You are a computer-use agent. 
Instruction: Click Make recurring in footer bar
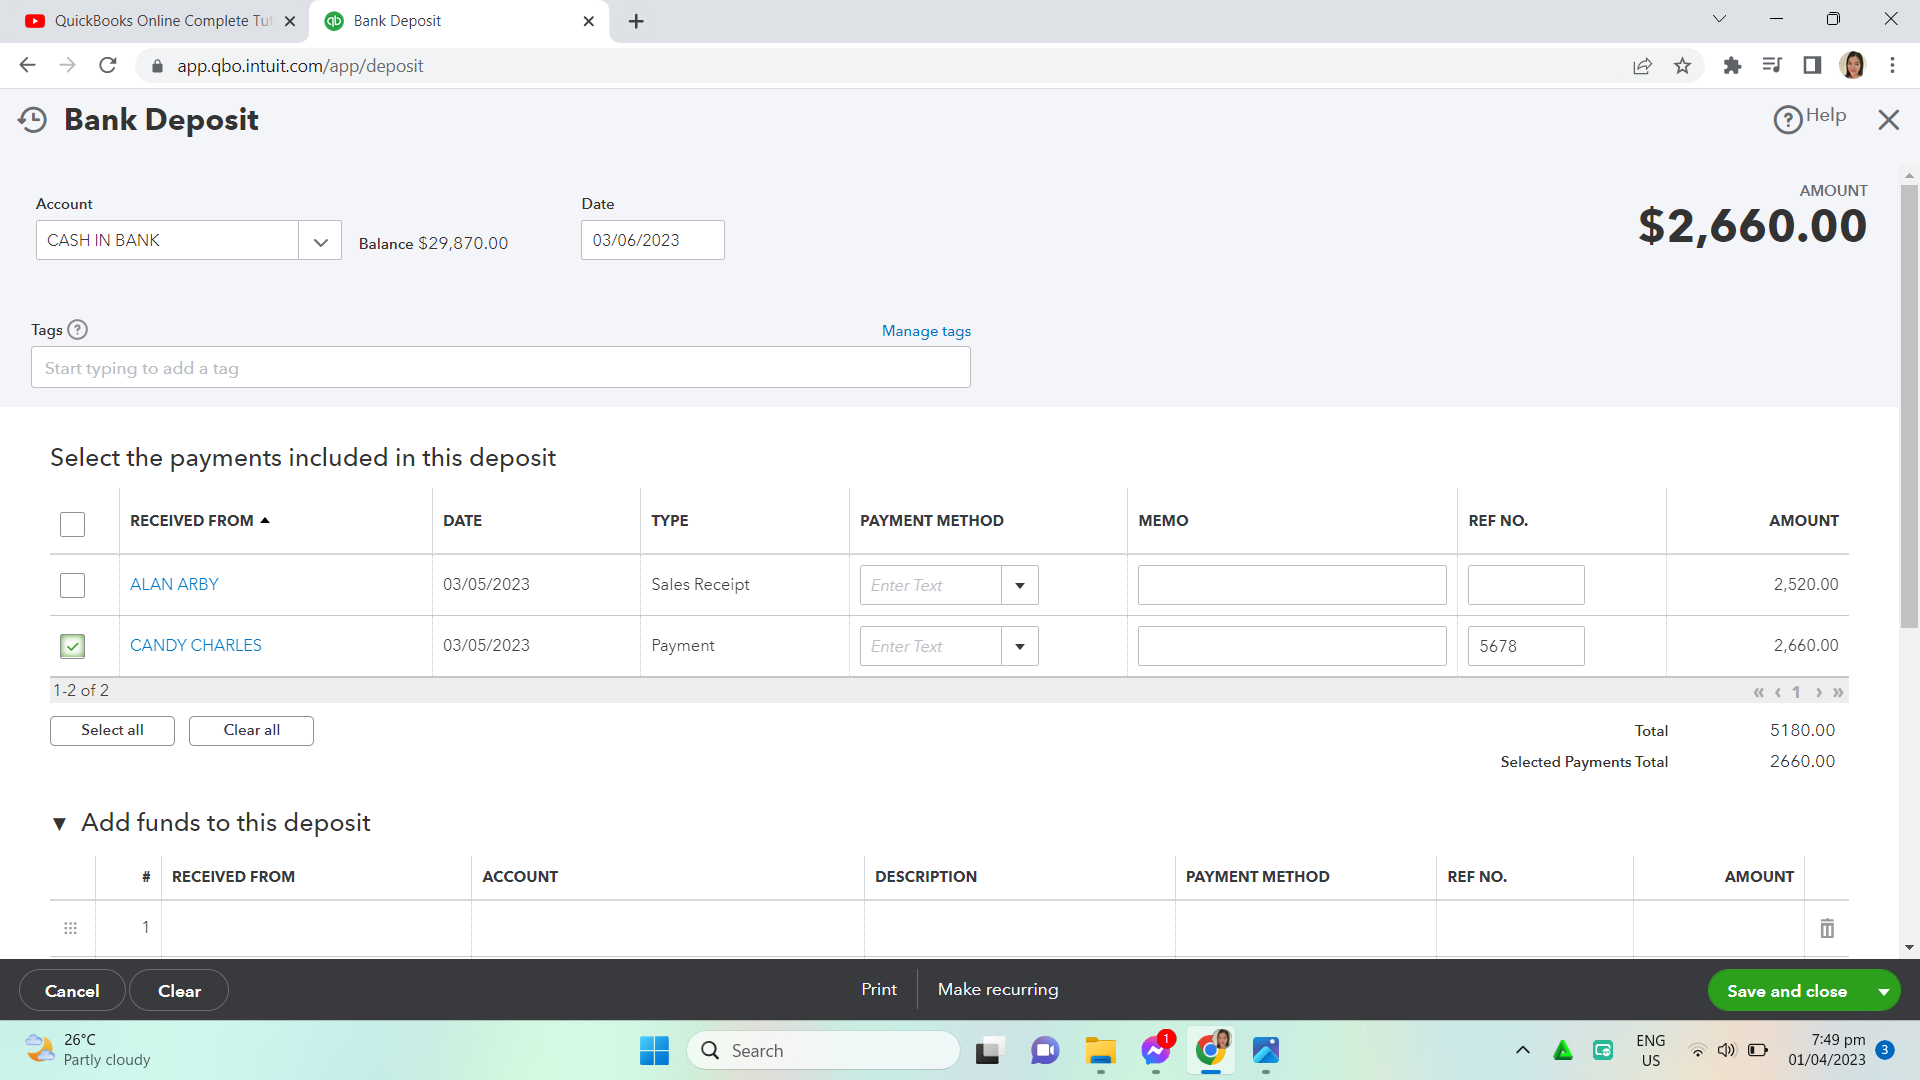[997, 989]
